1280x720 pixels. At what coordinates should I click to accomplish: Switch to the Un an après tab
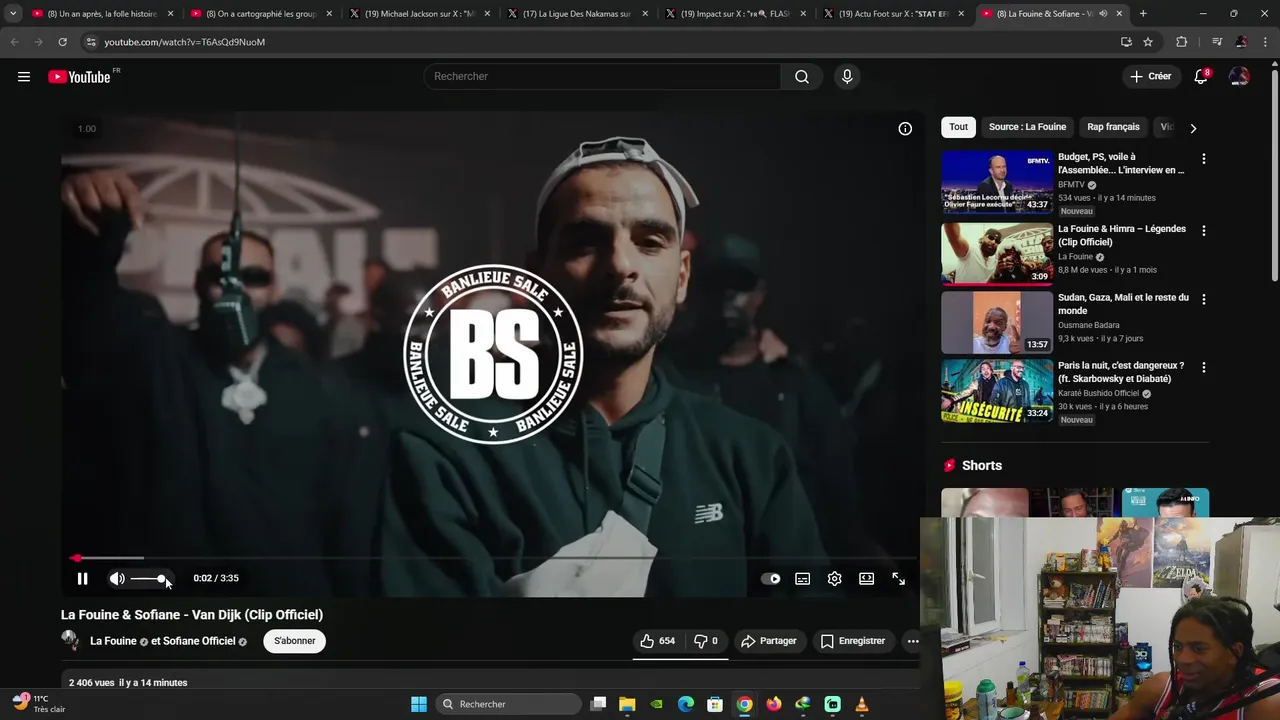tap(102, 14)
